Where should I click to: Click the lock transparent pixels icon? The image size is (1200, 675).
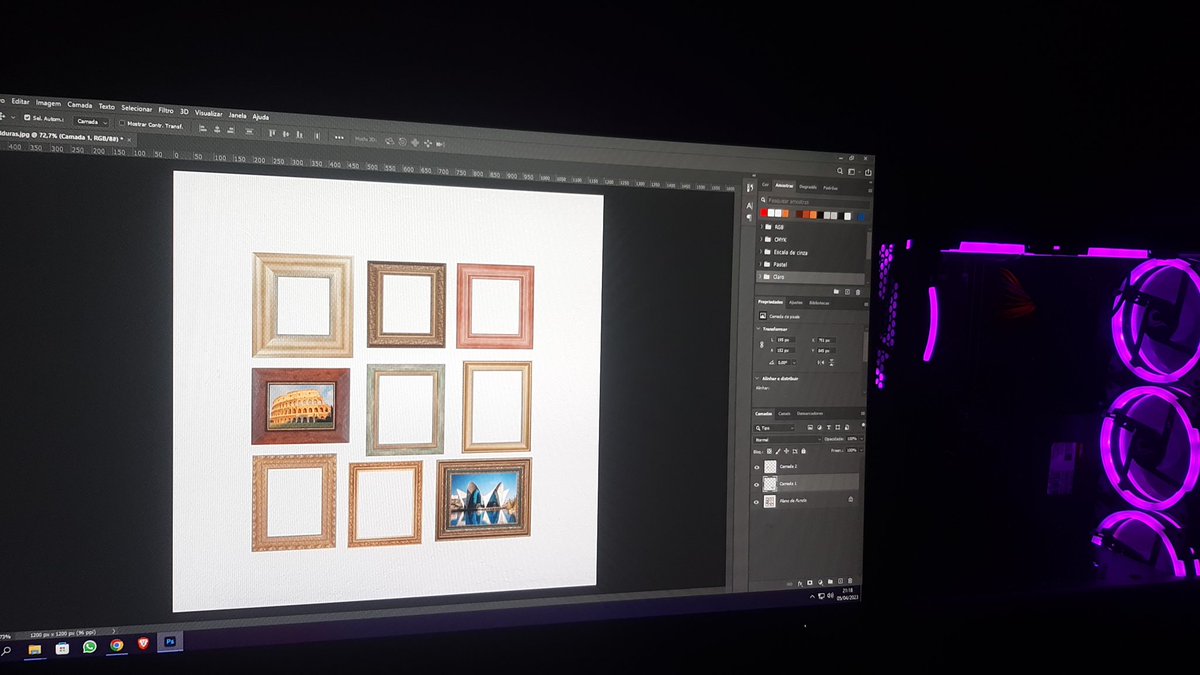pyautogui.click(x=769, y=452)
